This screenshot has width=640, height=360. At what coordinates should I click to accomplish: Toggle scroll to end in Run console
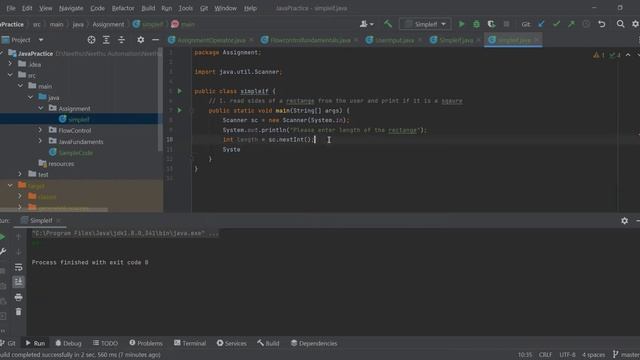[x=18, y=282]
